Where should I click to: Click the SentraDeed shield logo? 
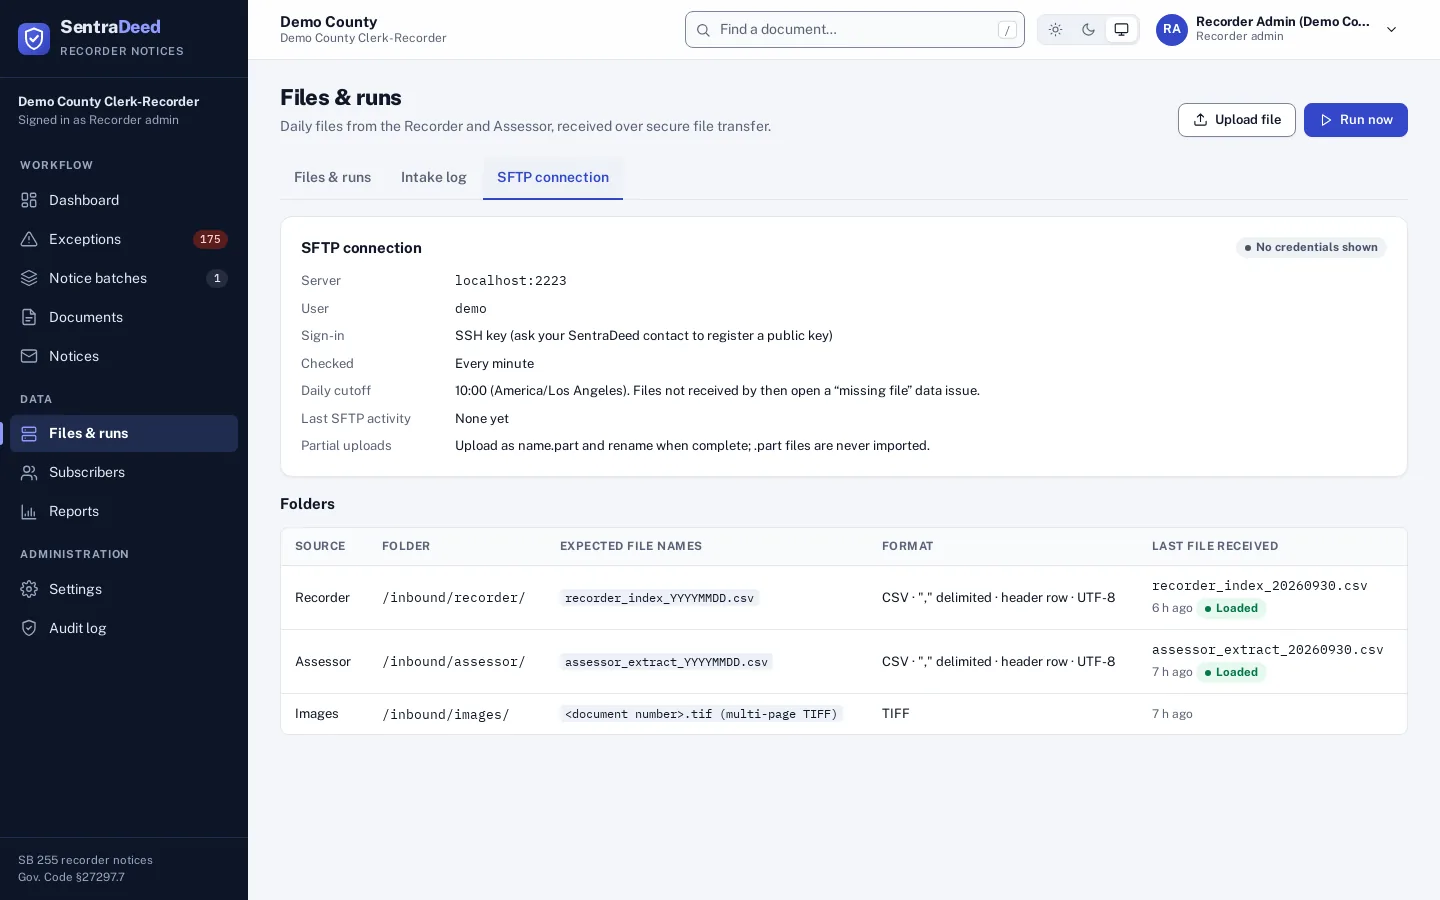(x=34, y=38)
